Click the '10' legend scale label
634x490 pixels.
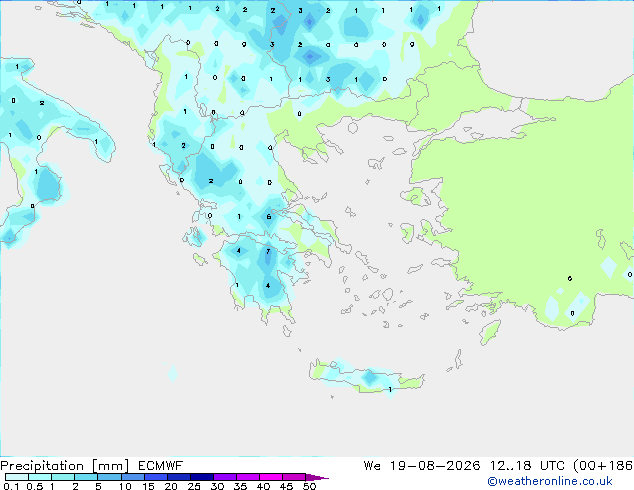125,486
